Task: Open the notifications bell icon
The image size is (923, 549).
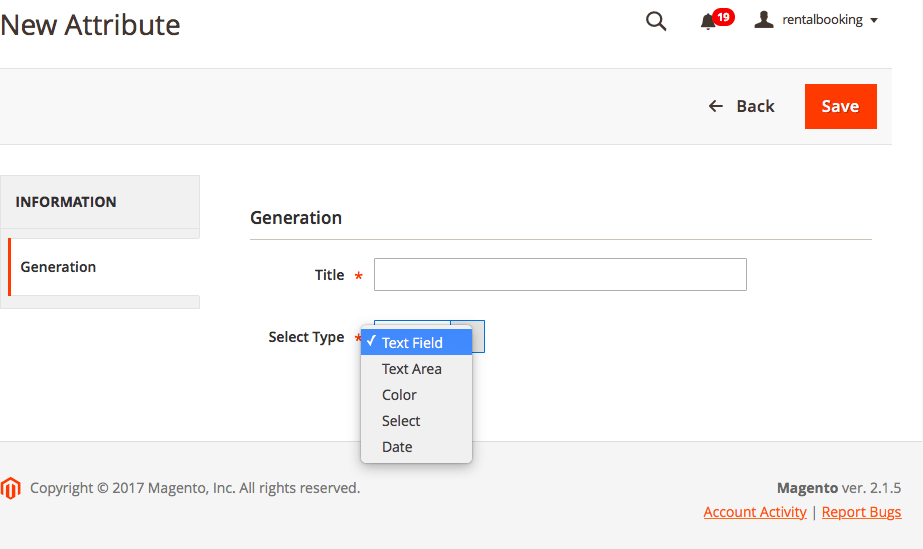Action: [x=708, y=22]
